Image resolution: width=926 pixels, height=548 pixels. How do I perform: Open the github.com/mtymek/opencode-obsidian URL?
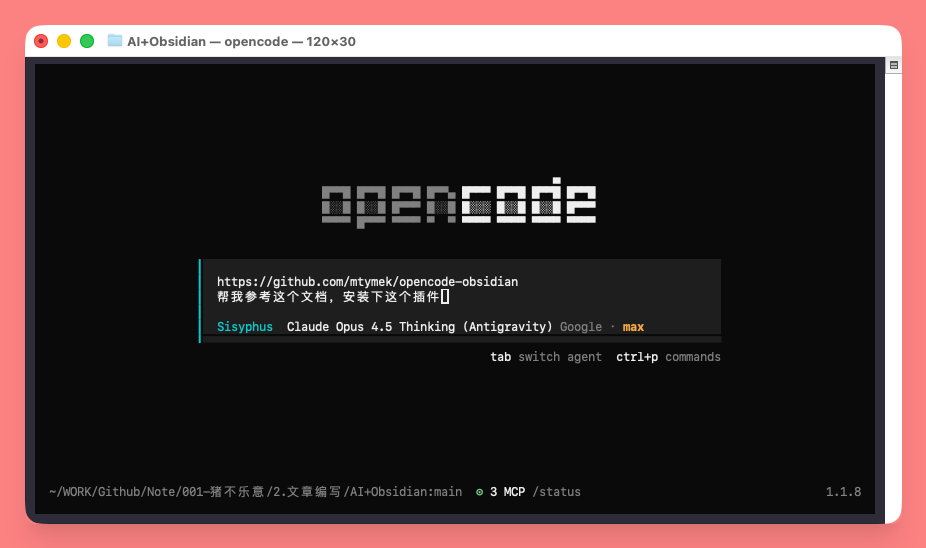367,282
